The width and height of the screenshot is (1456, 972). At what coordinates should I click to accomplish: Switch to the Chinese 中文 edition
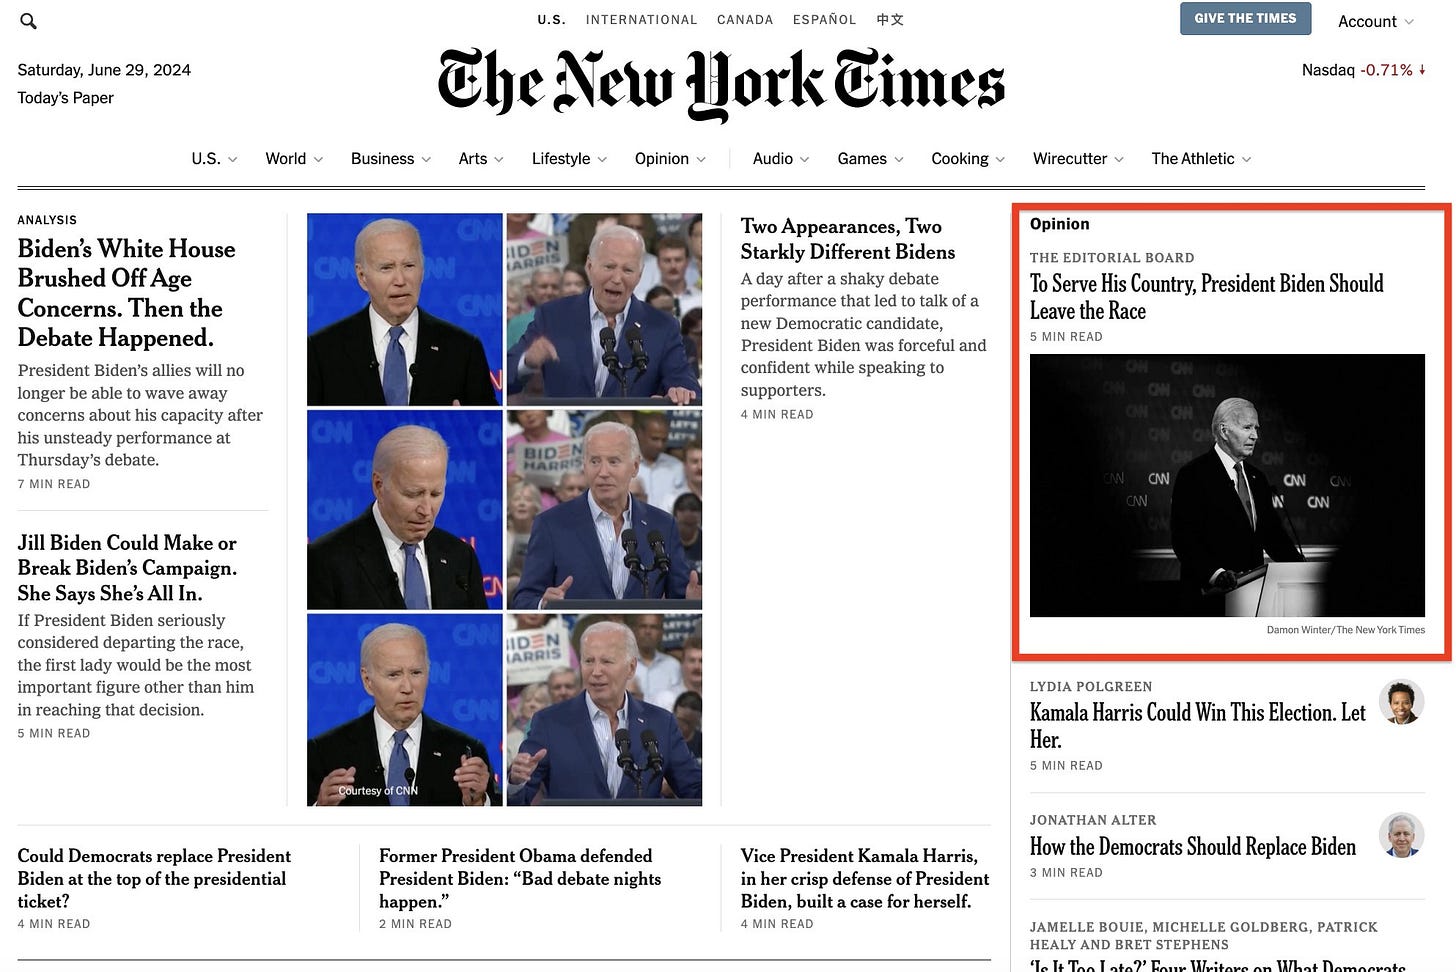pyautogui.click(x=890, y=20)
